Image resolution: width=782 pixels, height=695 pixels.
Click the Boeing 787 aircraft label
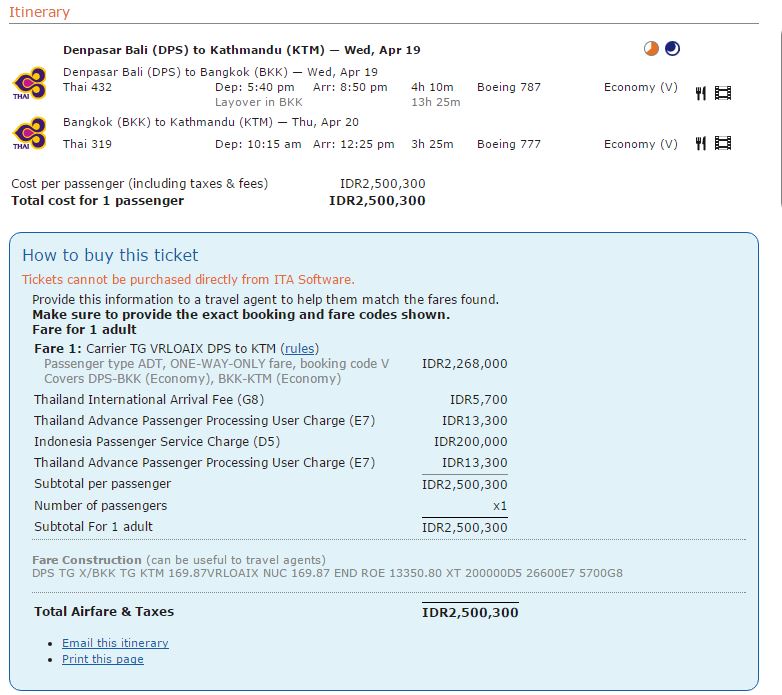[509, 87]
